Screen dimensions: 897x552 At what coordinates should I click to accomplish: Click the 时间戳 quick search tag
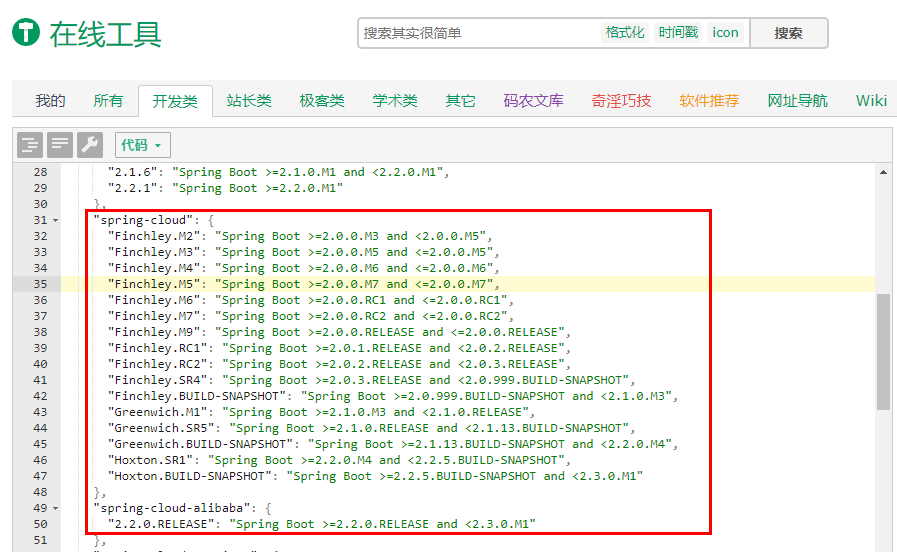click(x=678, y=33)
